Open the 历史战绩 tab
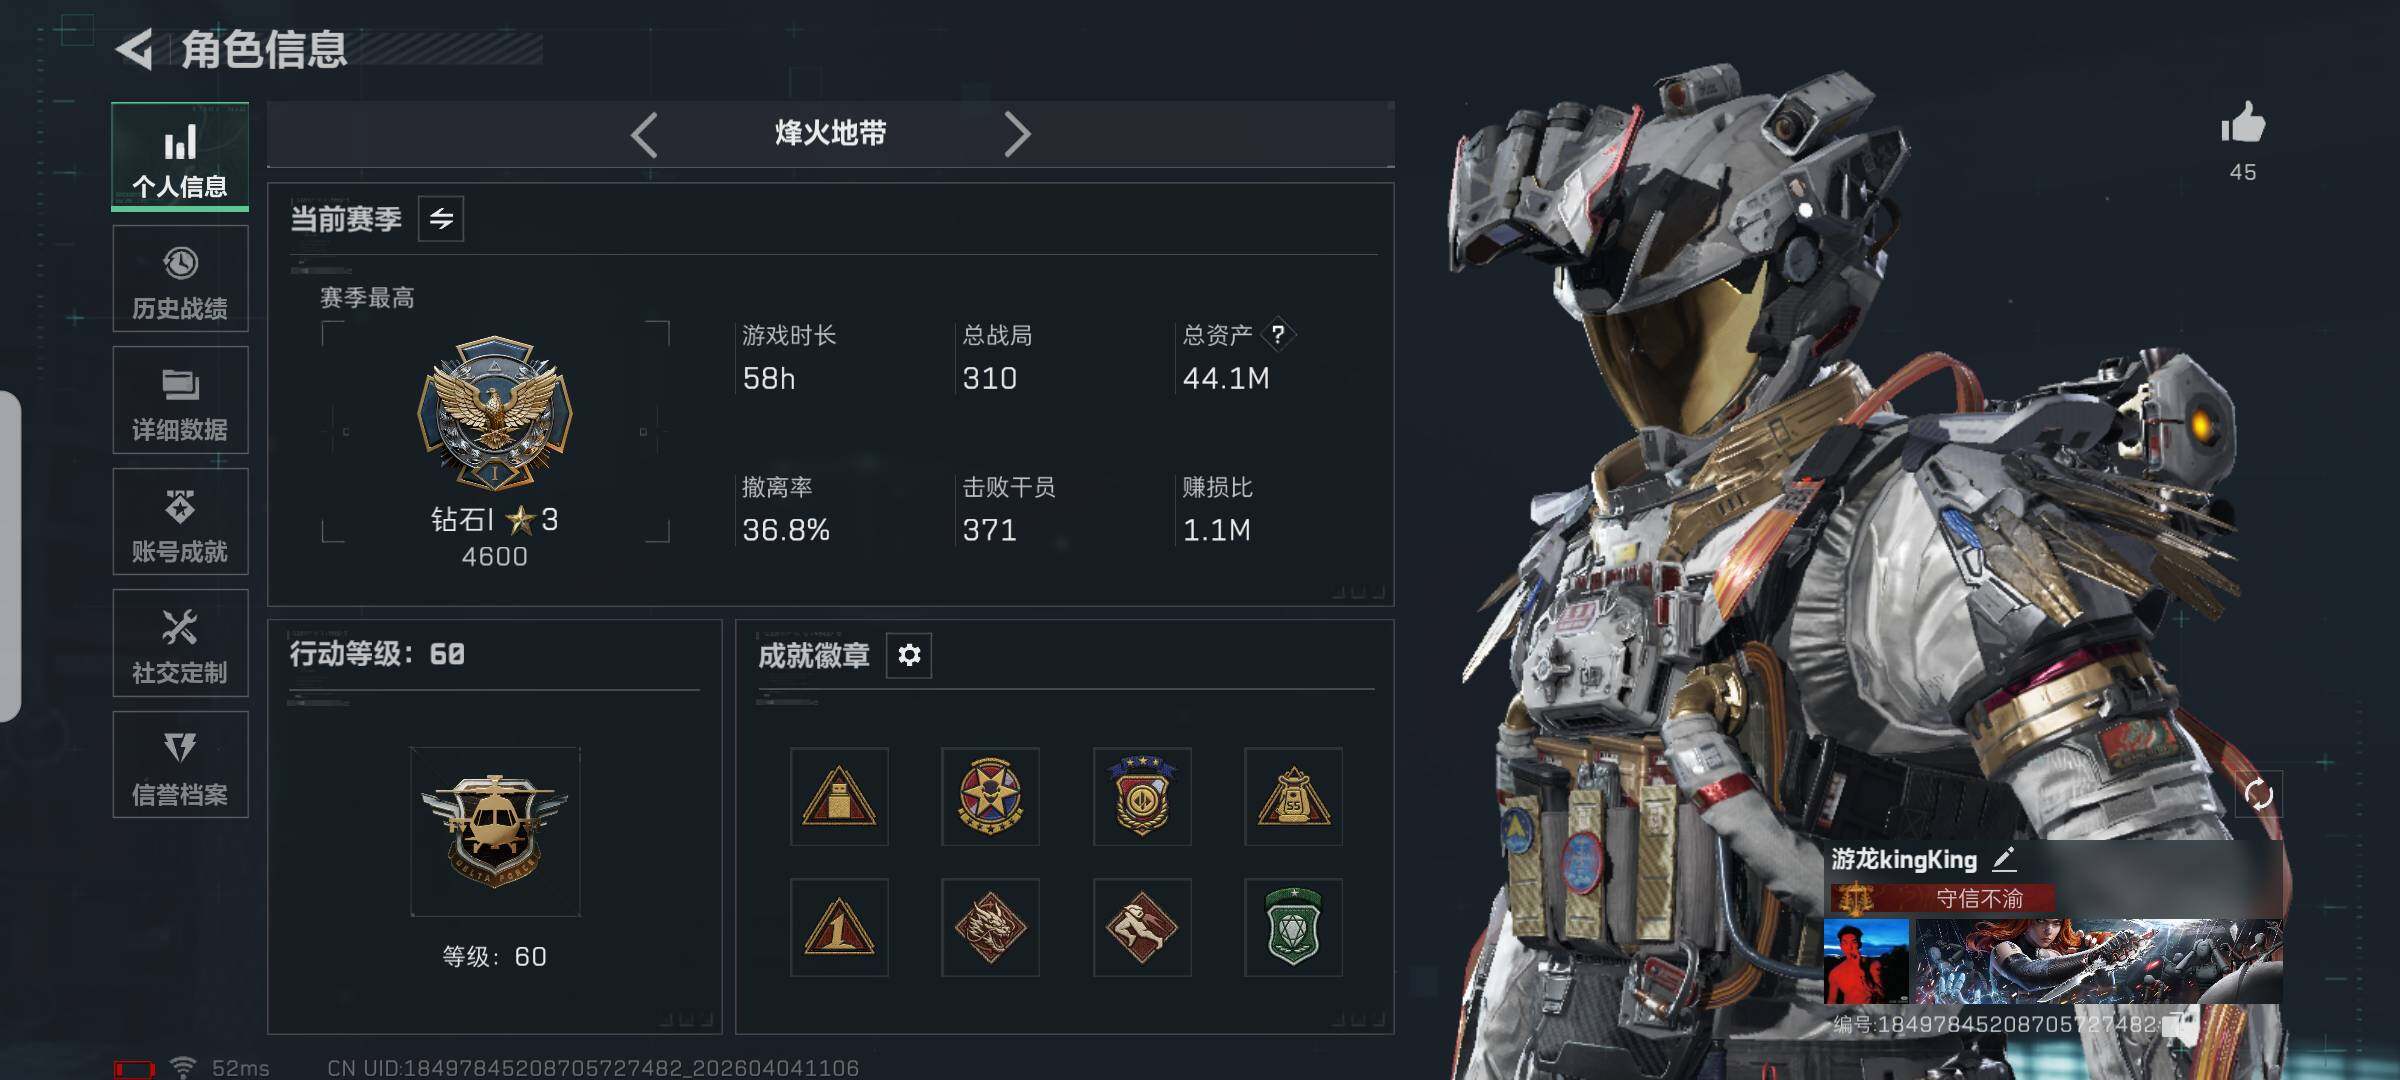Viewport: 2400px width, 1080px height. click(x=180, y=279)
